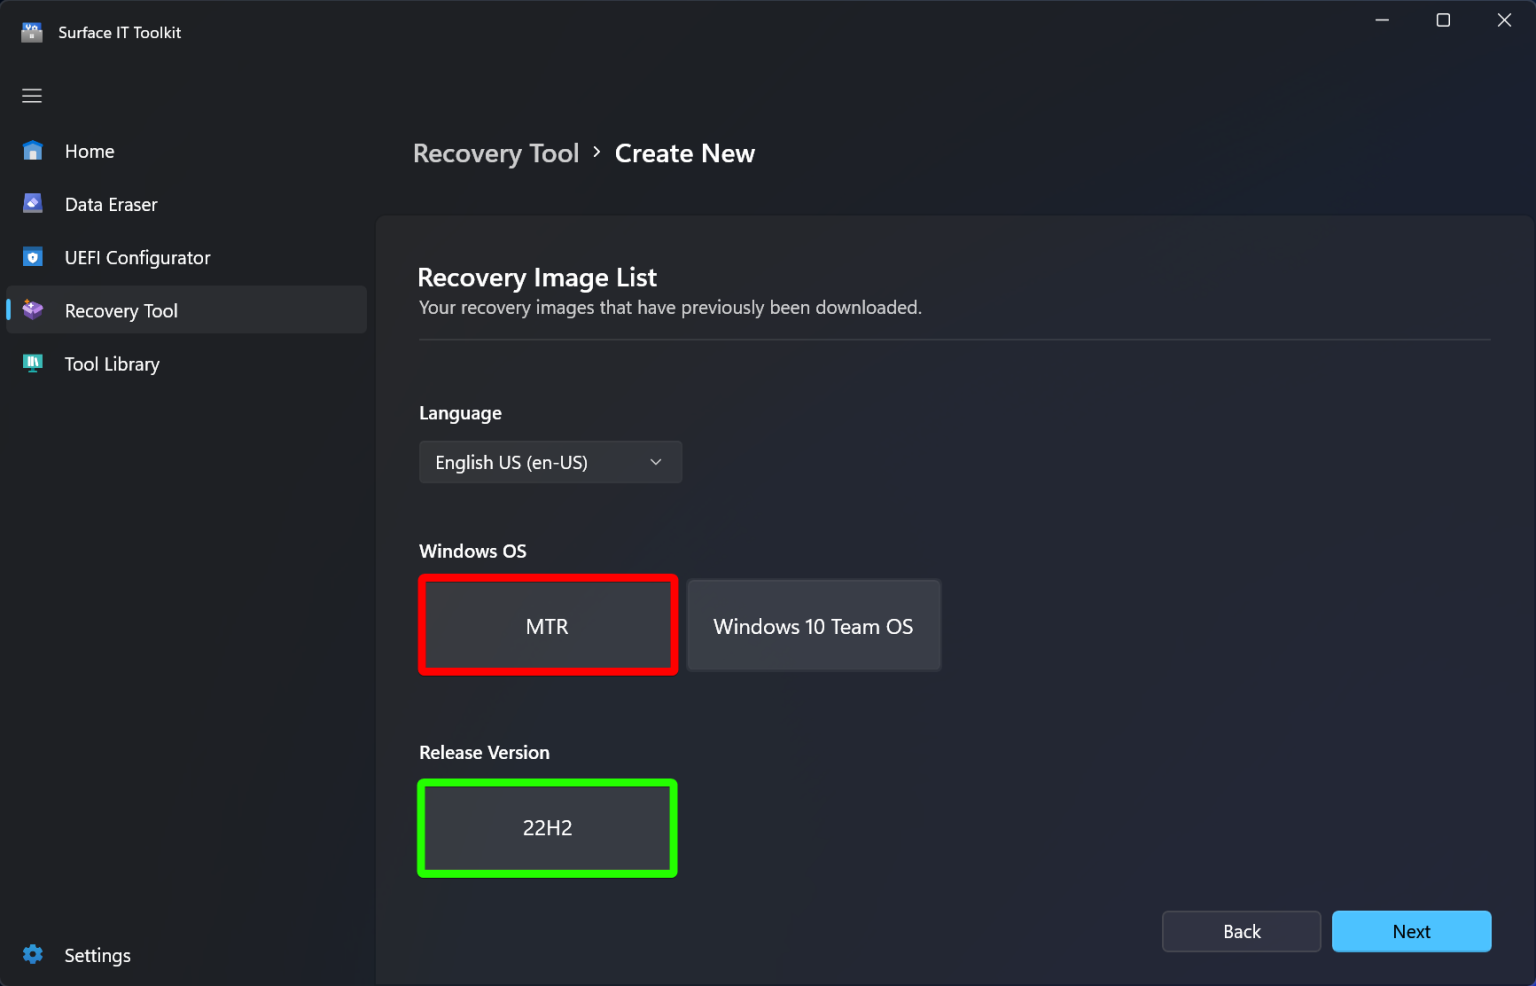1536x986 pixels.
Task: Click the Recovery Tool sidebar icon
Action: click(32, 310)
